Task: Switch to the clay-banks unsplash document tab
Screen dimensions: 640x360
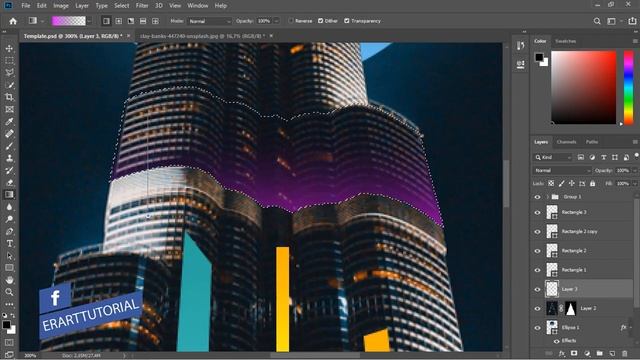Action: click(202, 36)
